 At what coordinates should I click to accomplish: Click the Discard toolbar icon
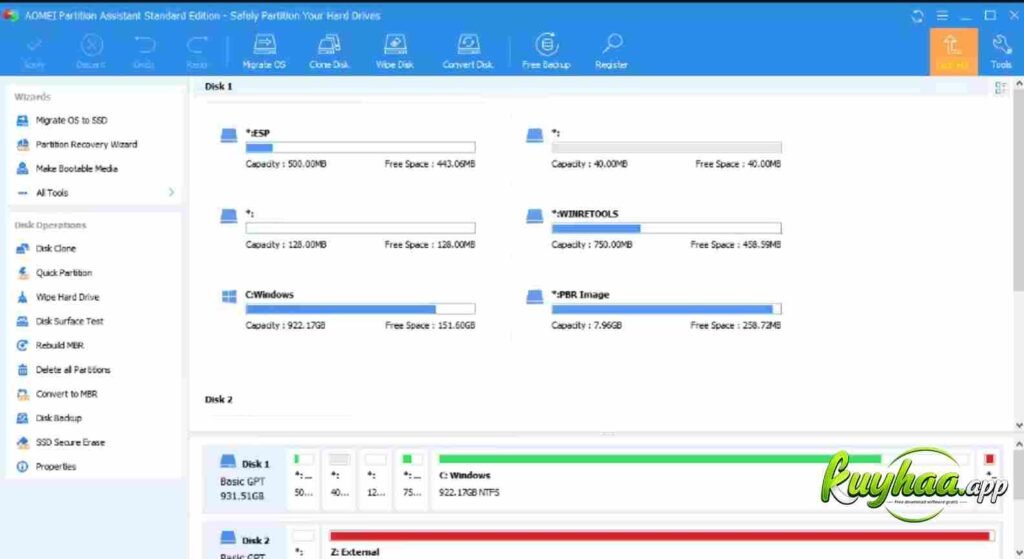[91, 52]
